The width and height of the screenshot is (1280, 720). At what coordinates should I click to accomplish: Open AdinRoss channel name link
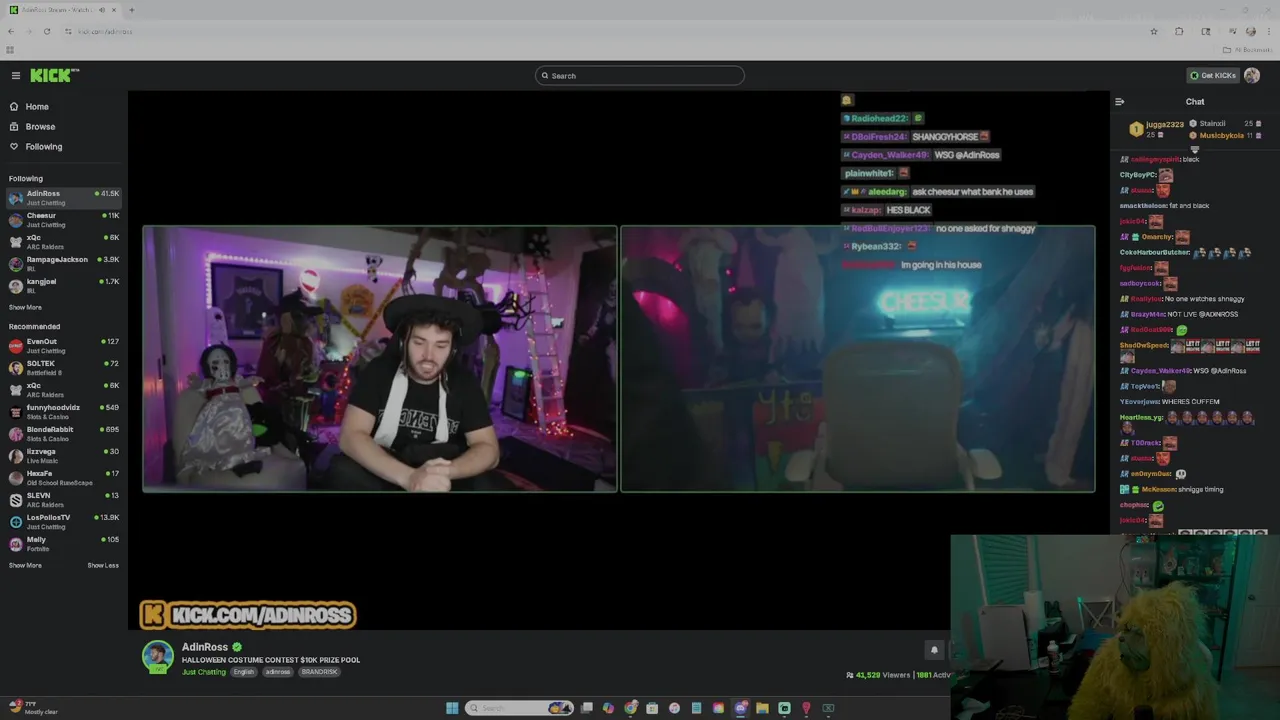point(205,647)
